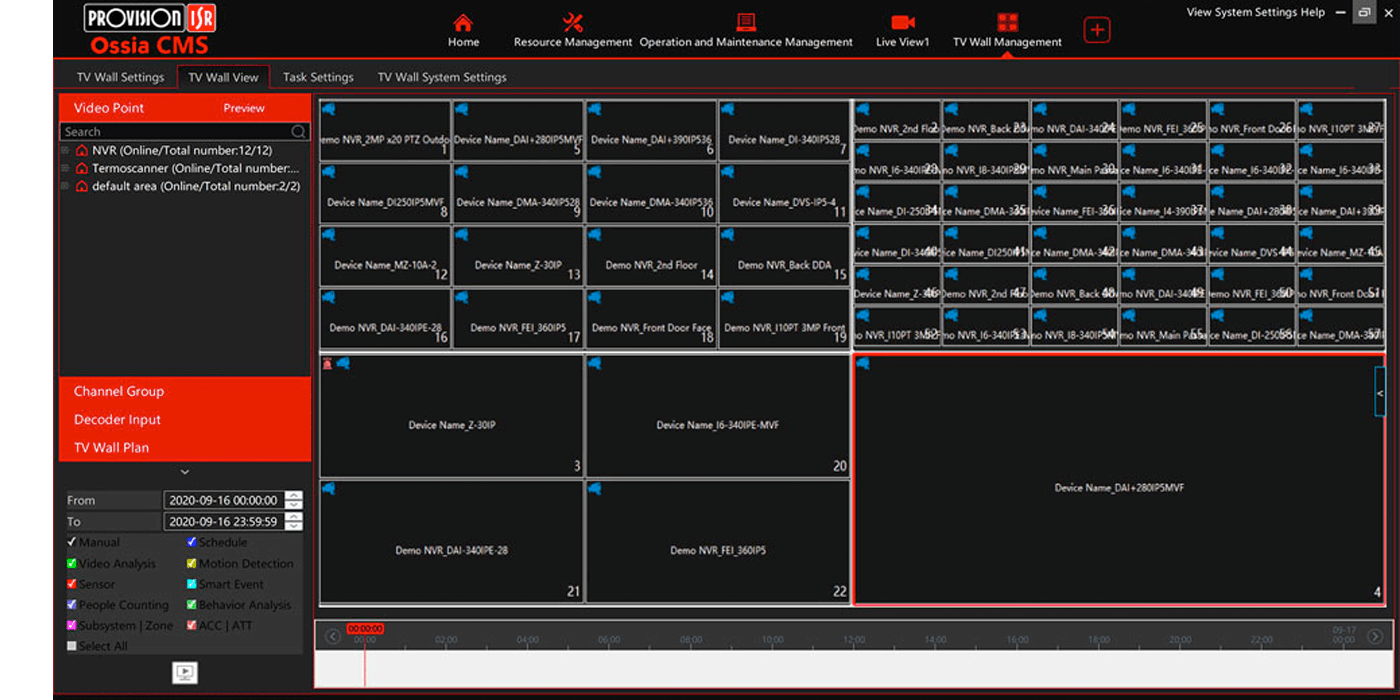1400x700 pixels.
Task: Open Resource Management wrench icon
Action: coord(573,23)
